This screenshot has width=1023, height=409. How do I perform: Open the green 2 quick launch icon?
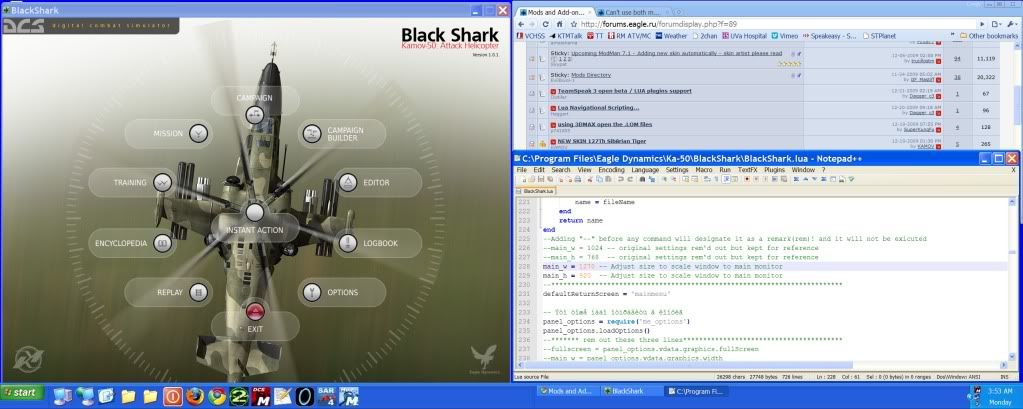239,395
